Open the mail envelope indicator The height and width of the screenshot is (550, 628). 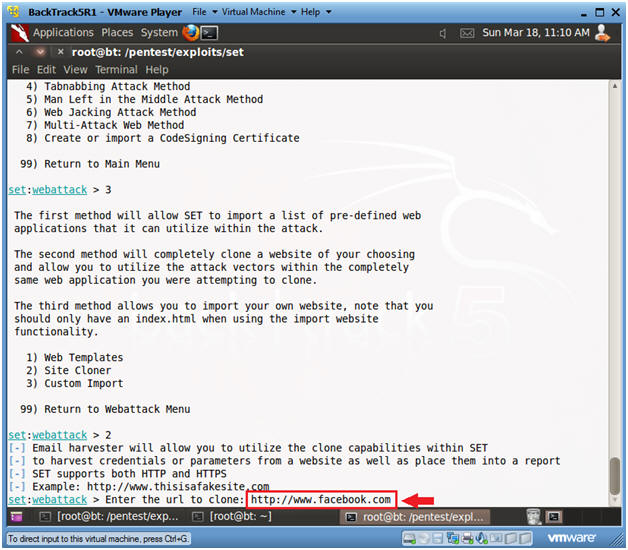(467, 33)
